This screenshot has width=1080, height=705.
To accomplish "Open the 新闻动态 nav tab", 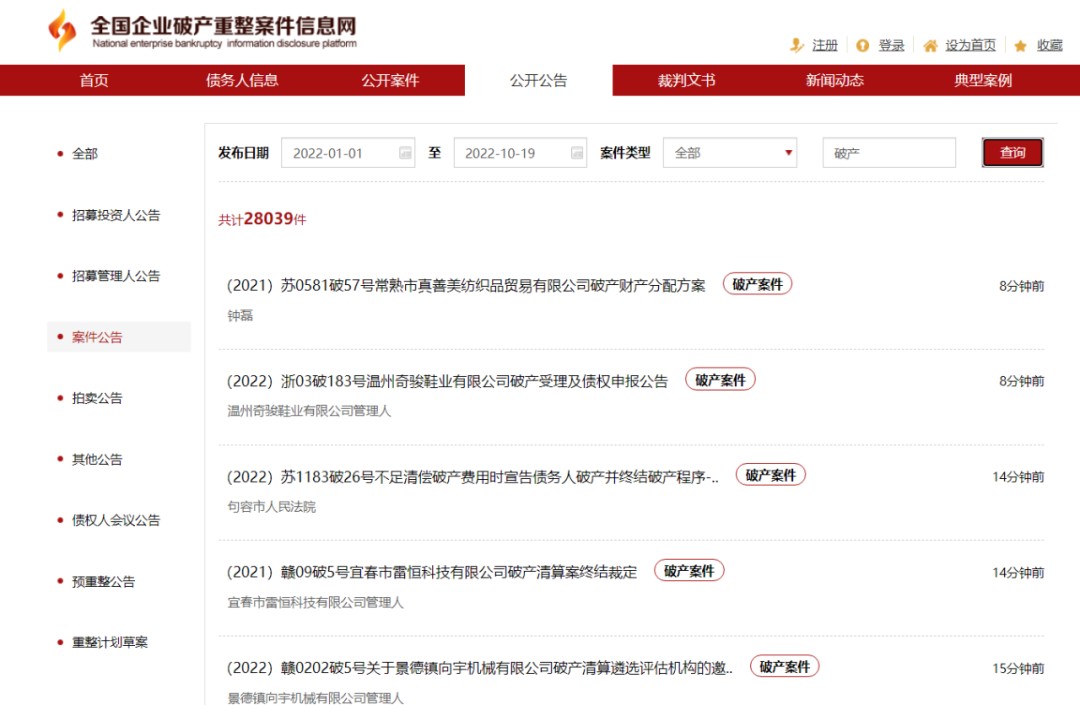I will click(x=835, y=81).
